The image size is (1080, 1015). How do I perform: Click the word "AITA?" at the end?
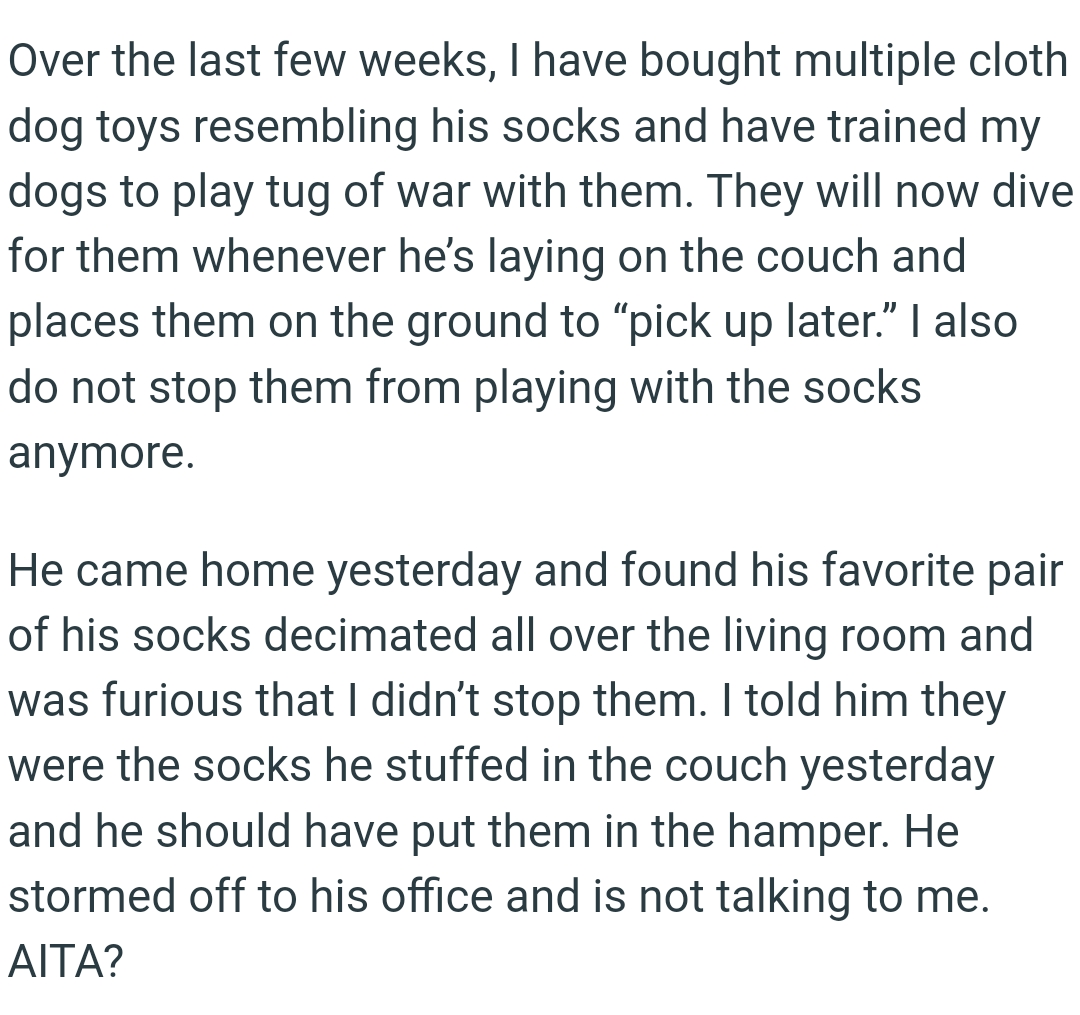click(66, 963)
